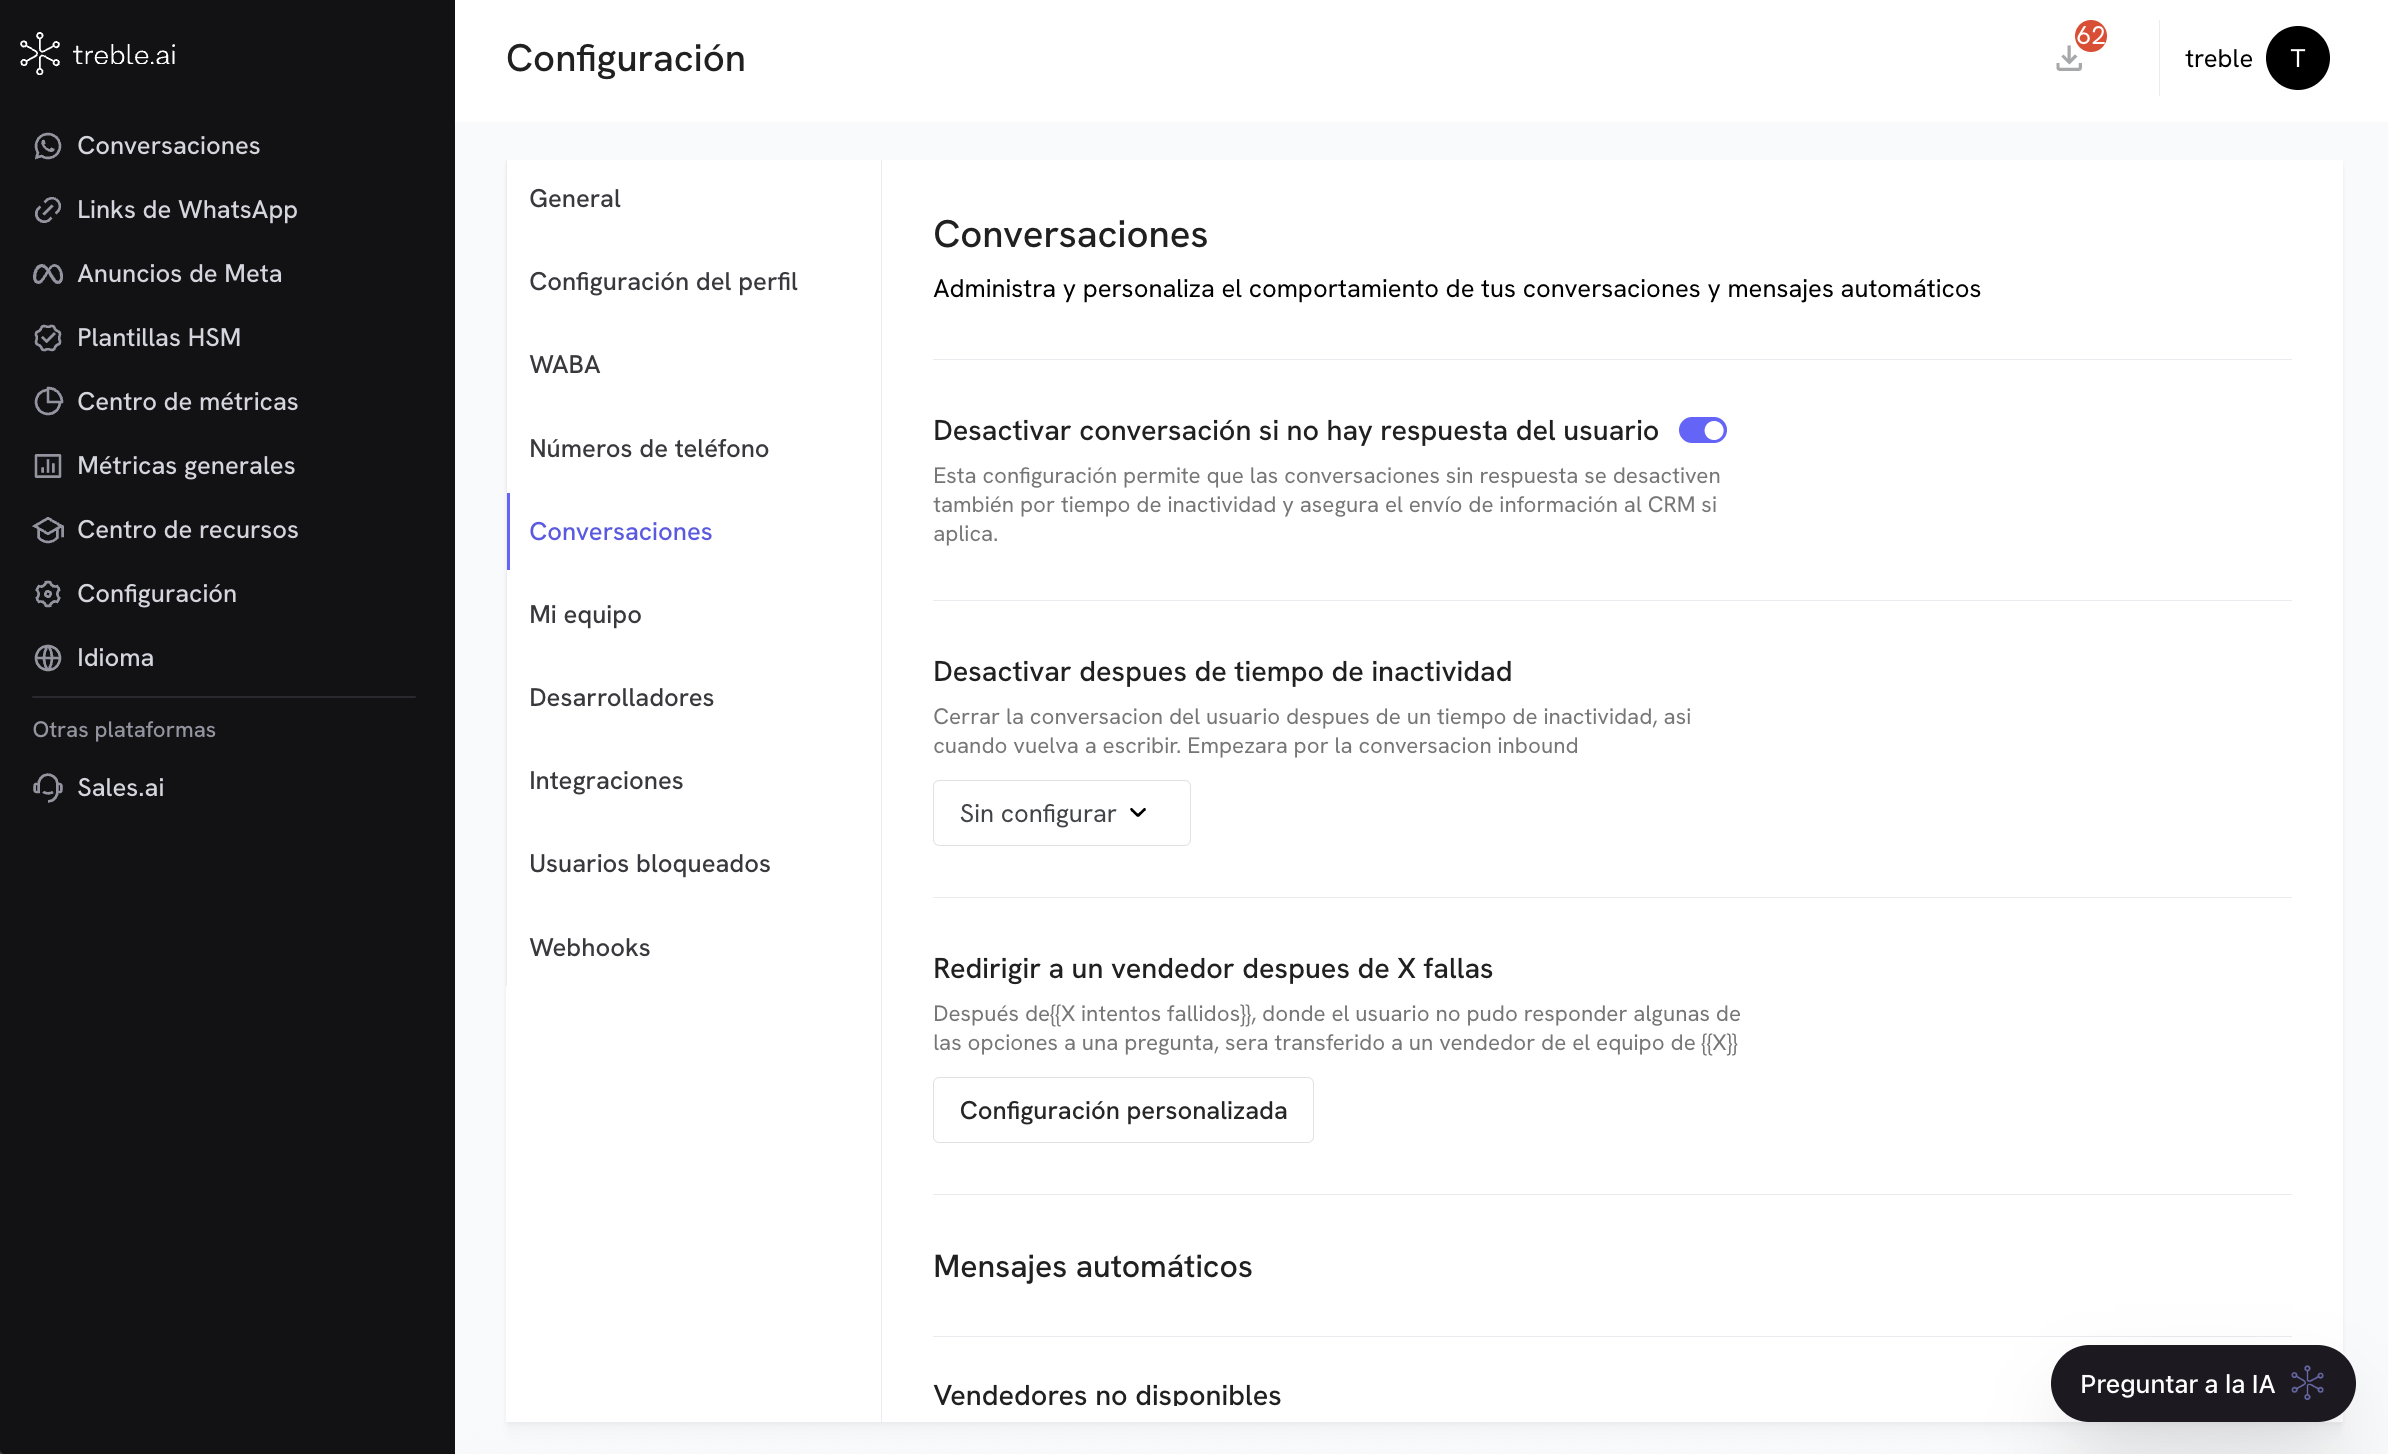
Task: Open the Preguntar a la IA assistant
Action: pos(2202,1384)
